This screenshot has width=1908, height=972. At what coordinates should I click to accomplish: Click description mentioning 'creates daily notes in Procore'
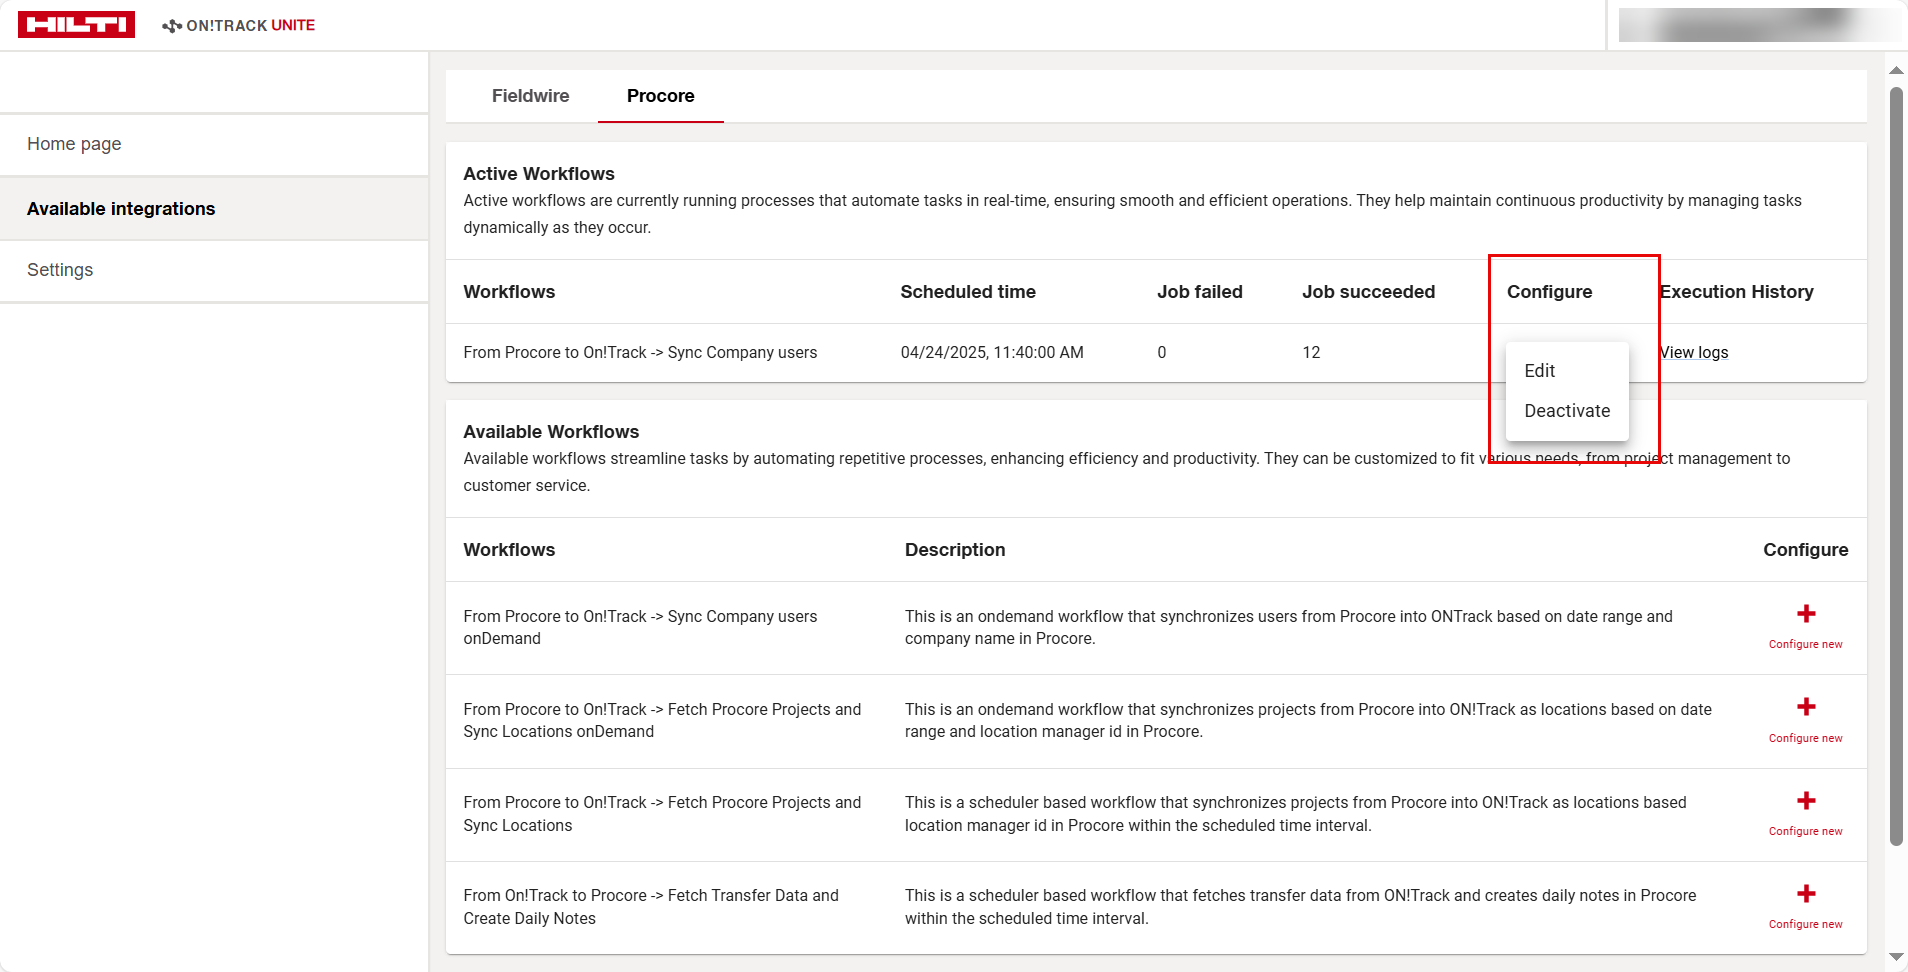(x=1301, y=907)
